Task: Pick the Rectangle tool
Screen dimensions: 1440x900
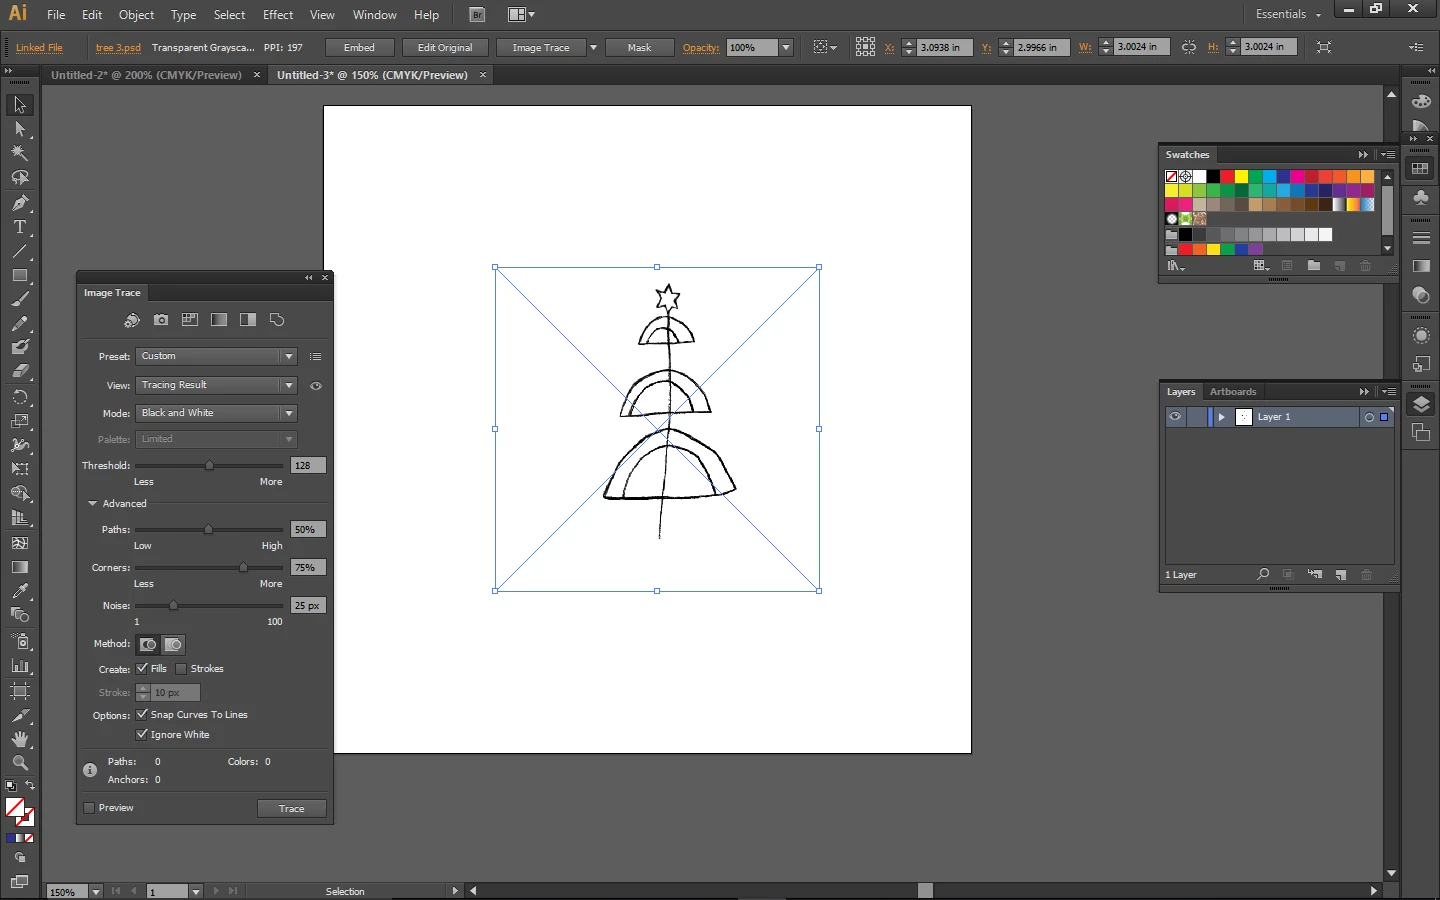Action: tap(20, 275)
